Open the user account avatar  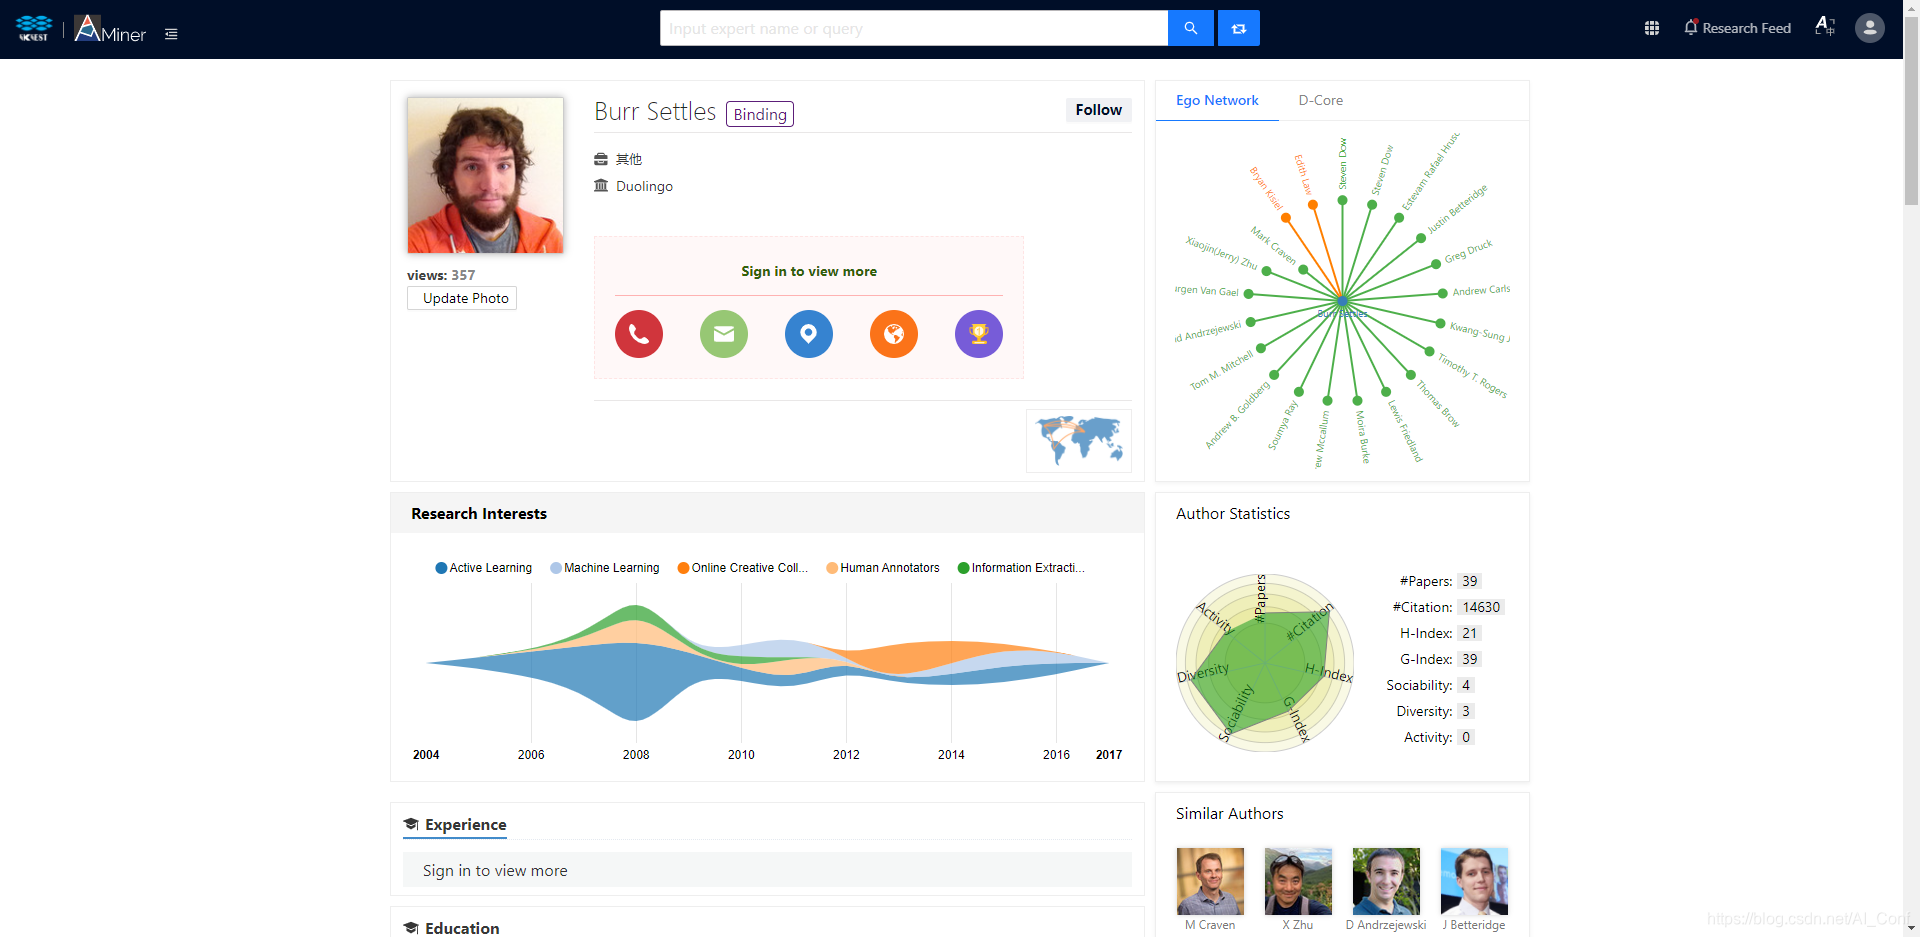(x=1870, y=28)
